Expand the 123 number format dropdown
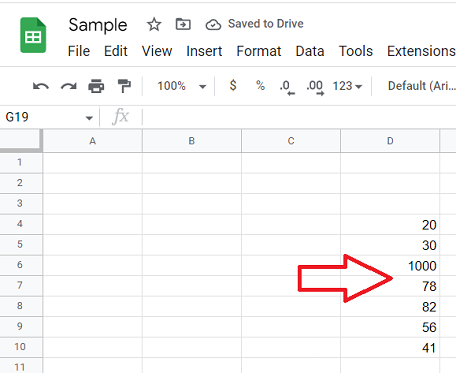Image resolution: width=456 pixels, height=373 pixels. (x=347, y=86)
